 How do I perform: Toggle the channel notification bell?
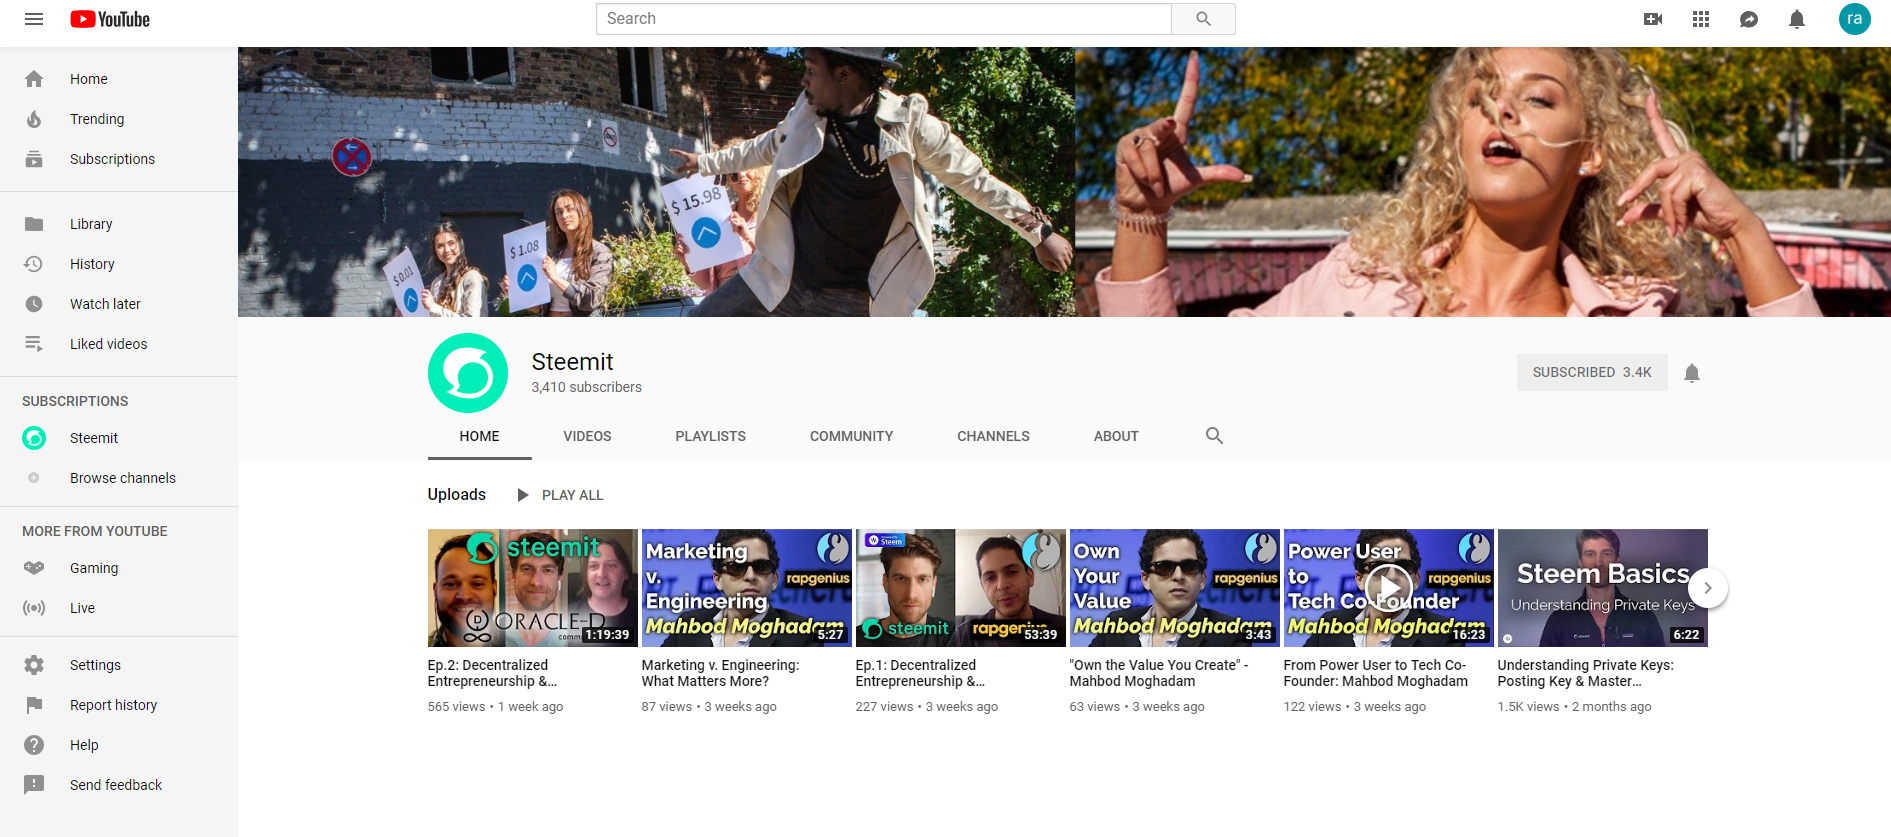pos(1692,373)
